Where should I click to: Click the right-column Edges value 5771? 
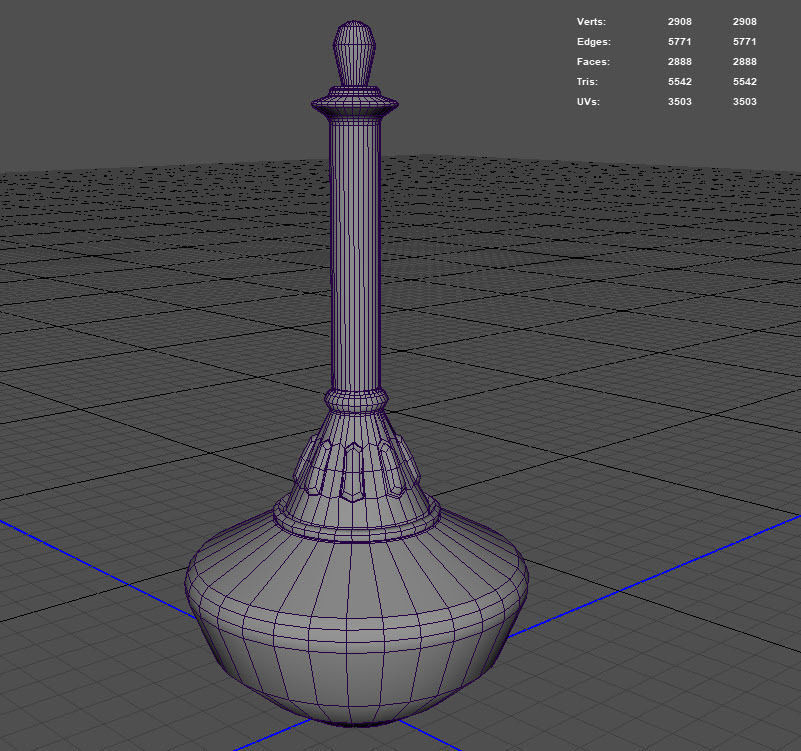point(744,41)
